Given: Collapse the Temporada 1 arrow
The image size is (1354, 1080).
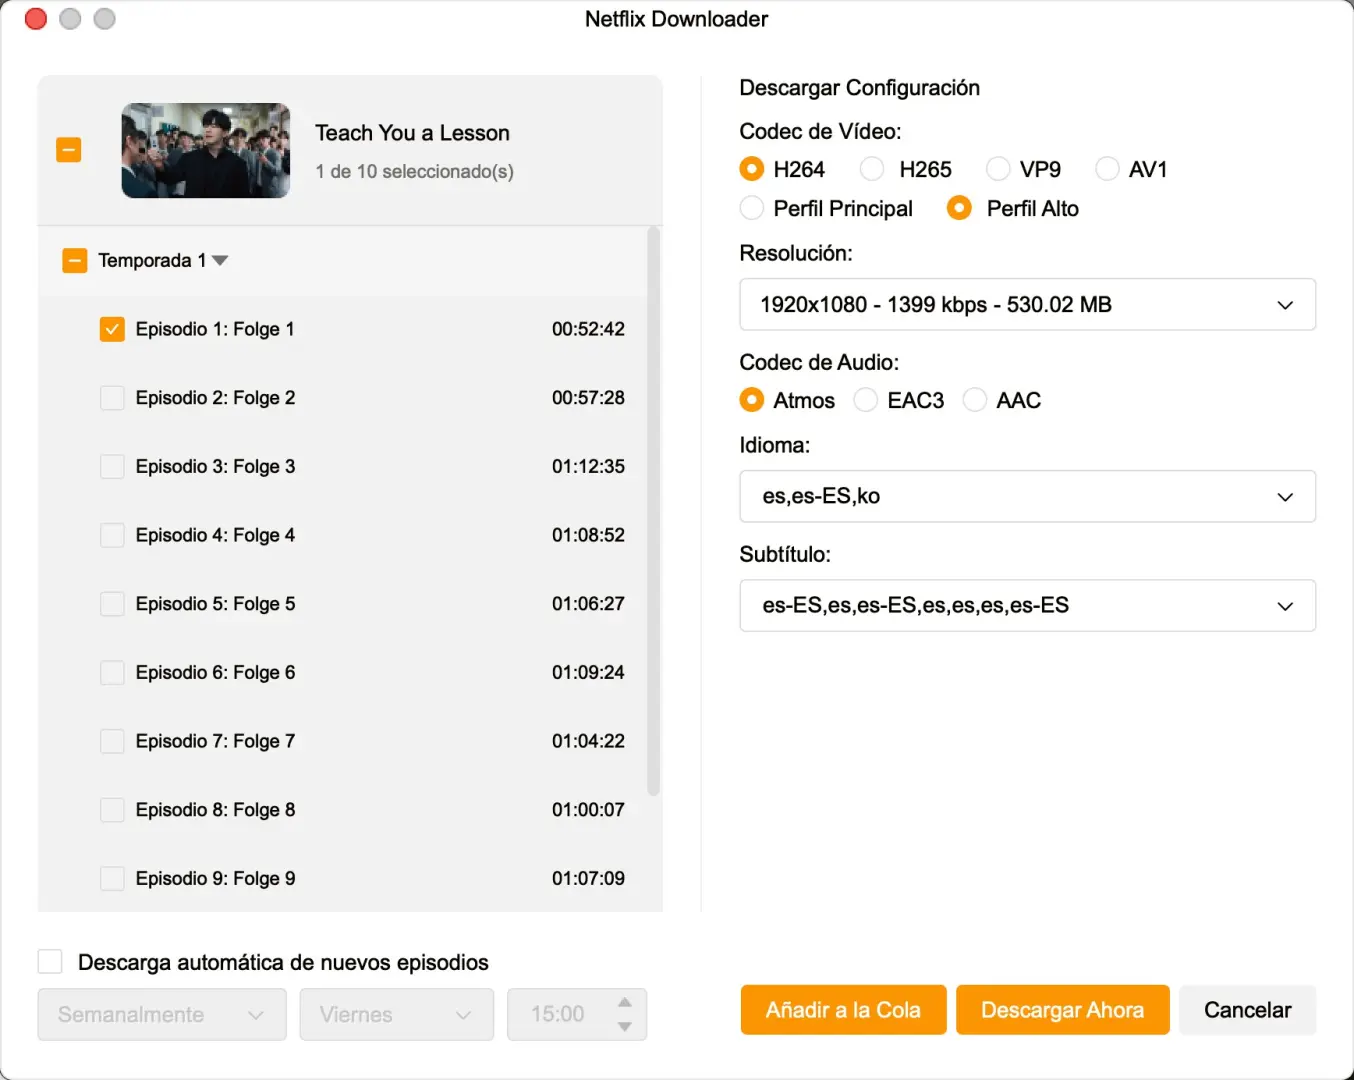Looking at the screenshot, I should tap(220, 261).
